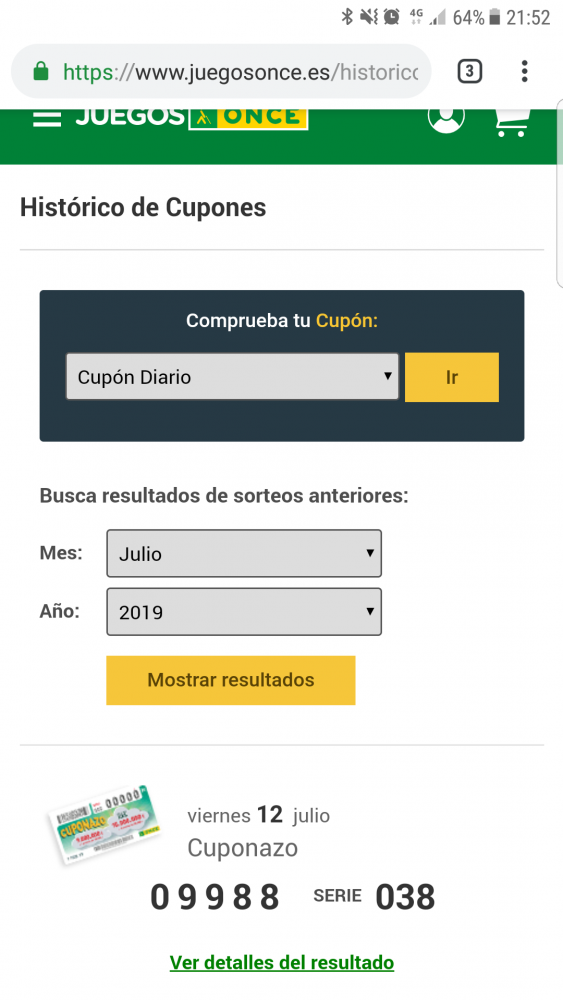
Task: Expand the Año dropdown showing 2019
Action: pyautogui.click(x=244, y=612)
